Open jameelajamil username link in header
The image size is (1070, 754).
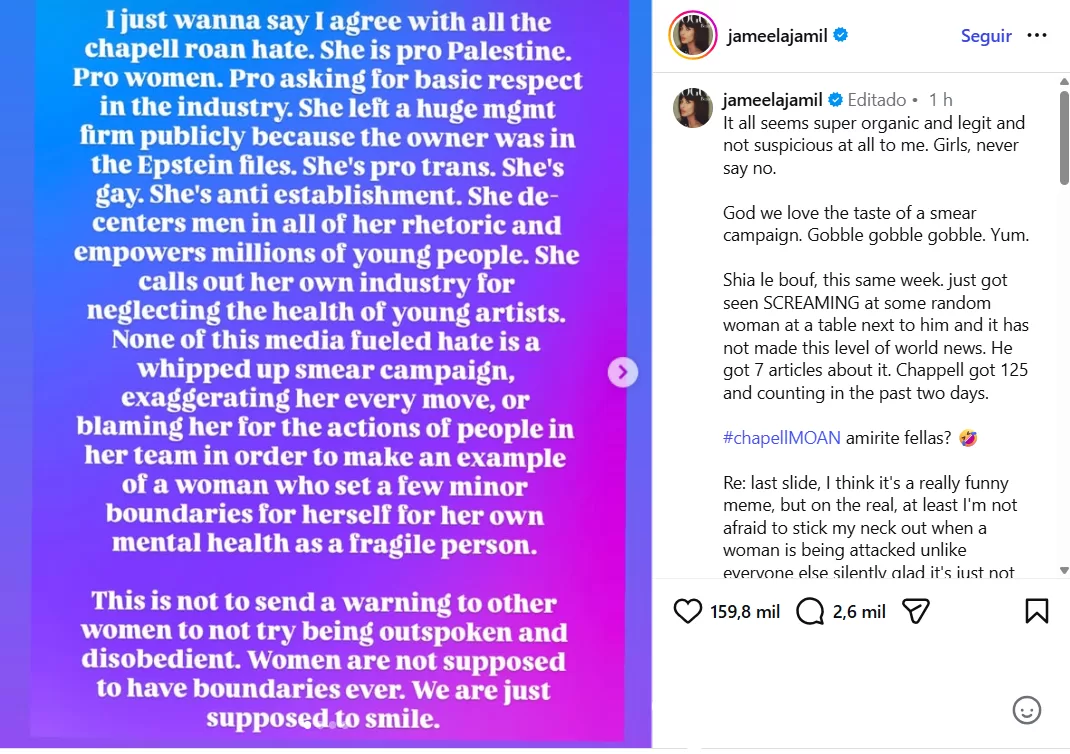click(x=778, y=36)
